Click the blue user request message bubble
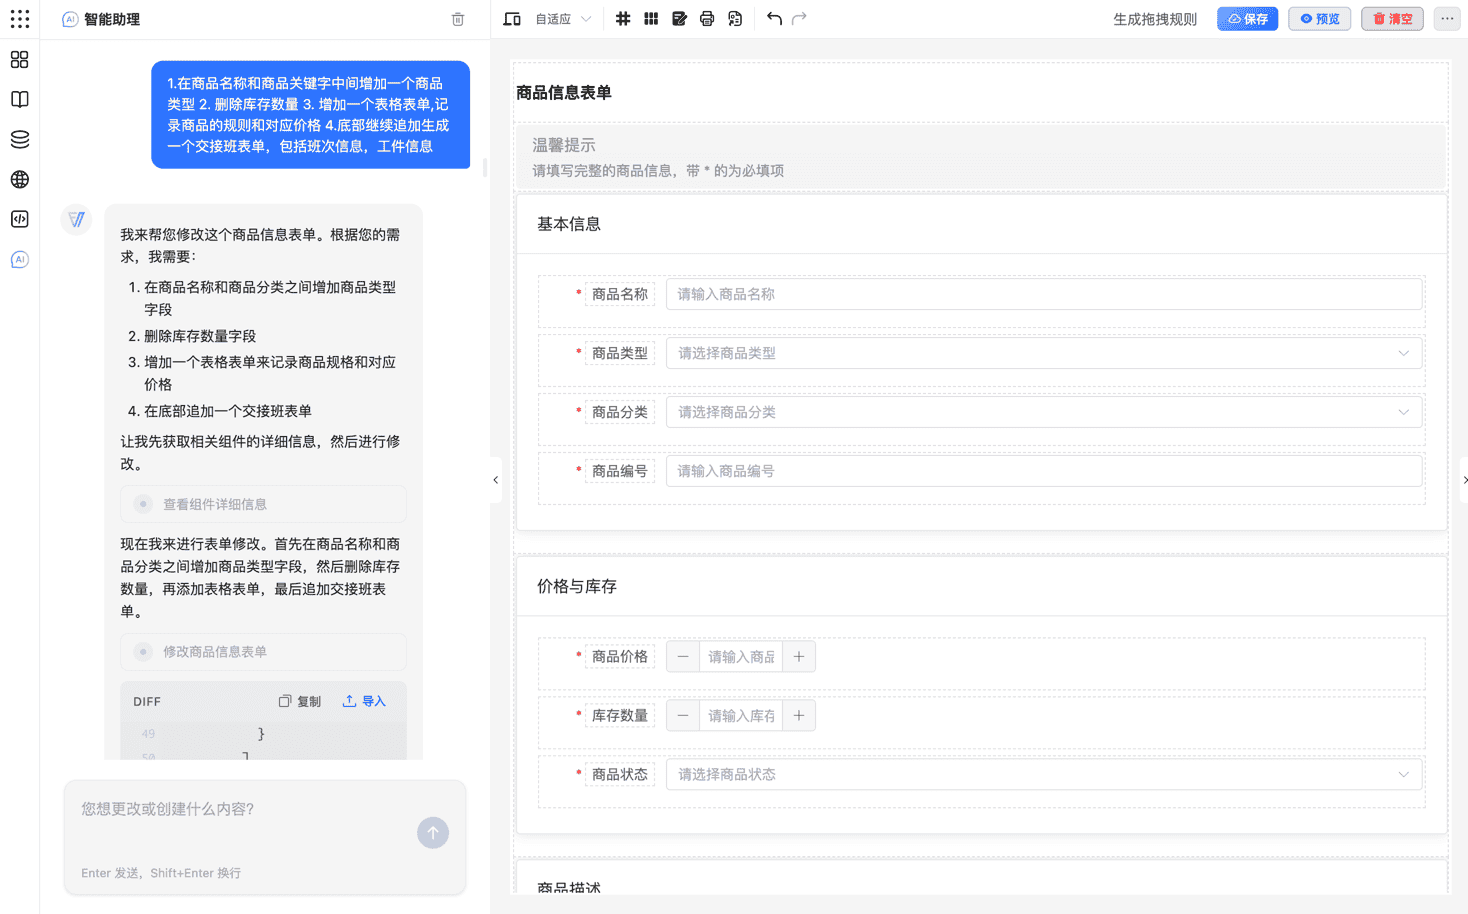Screen dimensions: 1468x914 pos(311,115)
